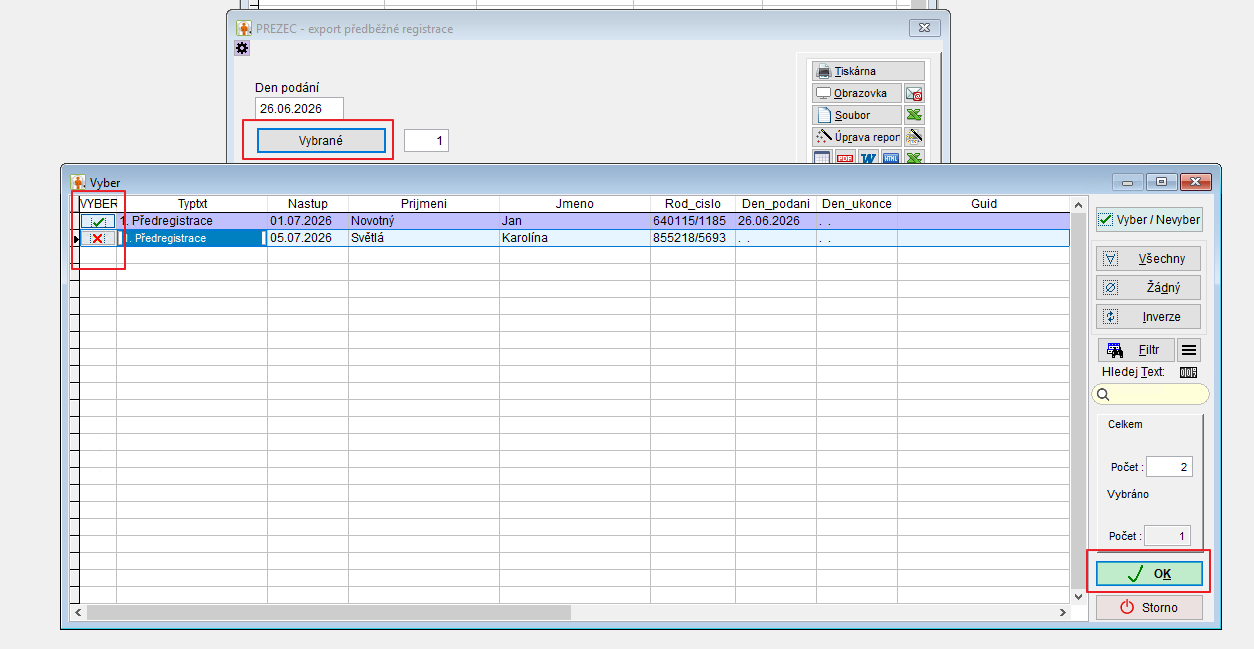
Task: Click birth number 640115/1185 cell
Action: [x=693, y=221]
